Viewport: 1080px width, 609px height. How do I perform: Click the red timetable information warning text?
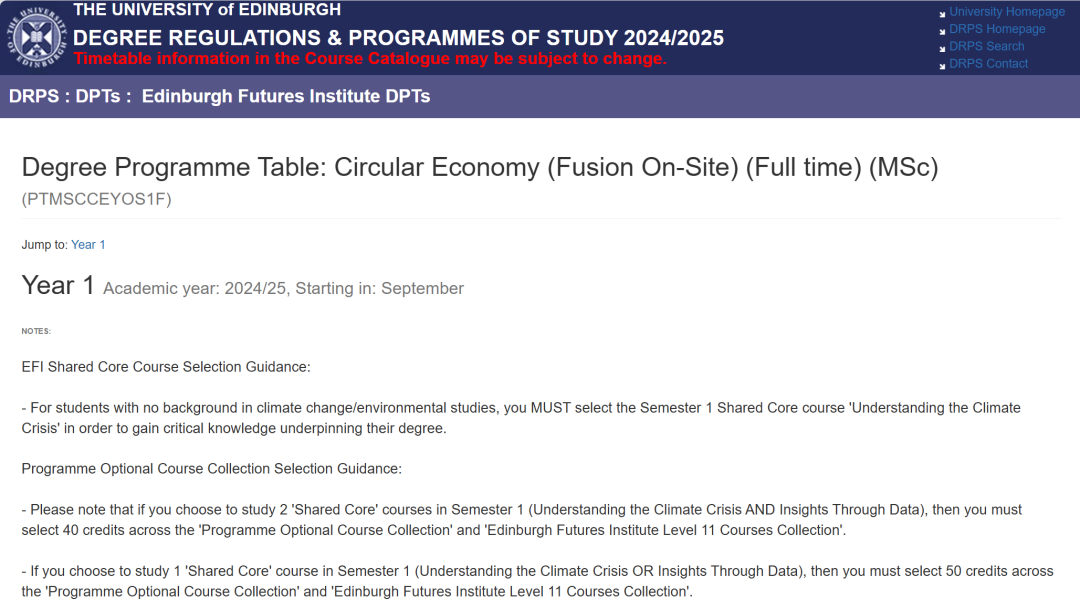pos(370,59)
